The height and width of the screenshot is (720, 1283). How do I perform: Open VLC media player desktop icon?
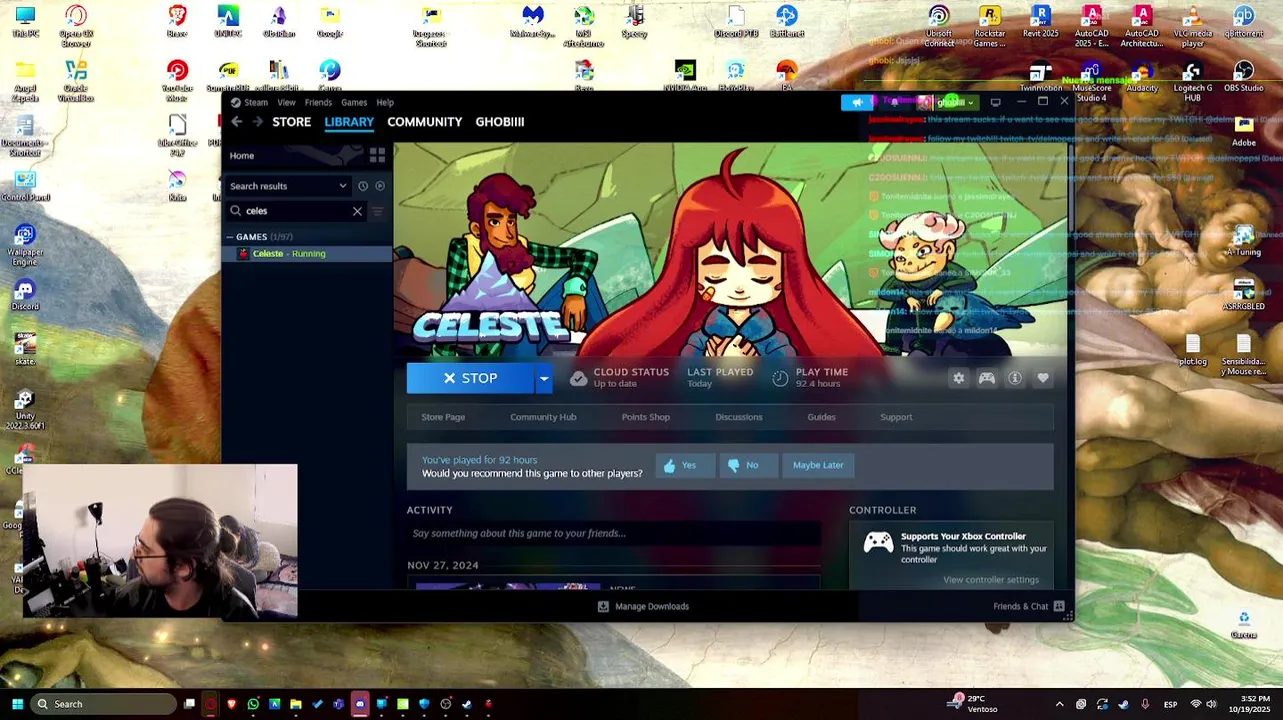click(1193, 27)
